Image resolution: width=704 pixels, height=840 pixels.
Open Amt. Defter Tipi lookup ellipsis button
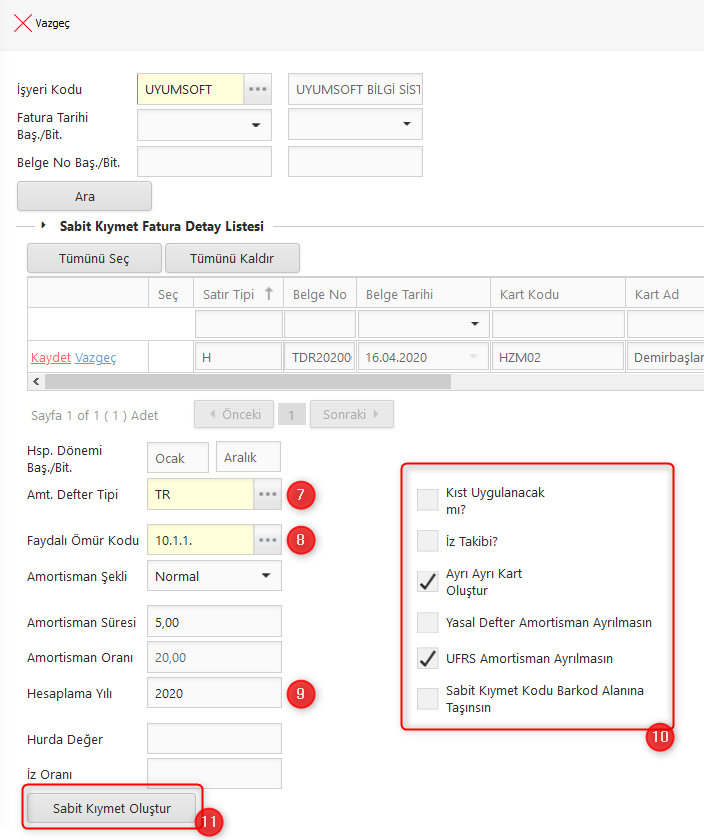(x=267, y=494)
